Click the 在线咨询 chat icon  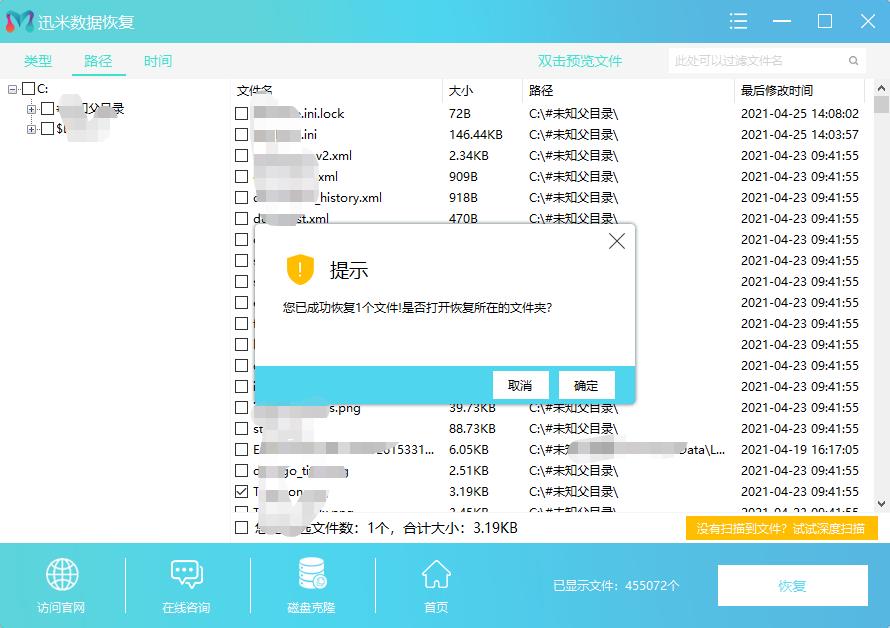(x=186, y=573)
